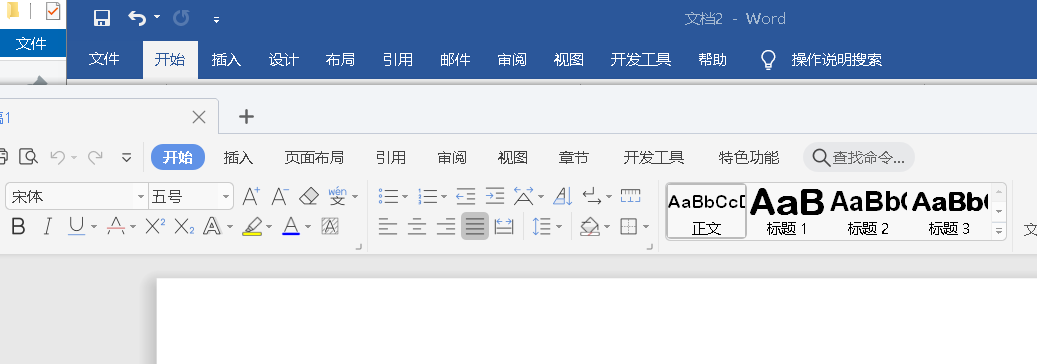This screenshot has height=364, width=1037.
Task: Toggle bold formatting
Action: pos(19,227)
